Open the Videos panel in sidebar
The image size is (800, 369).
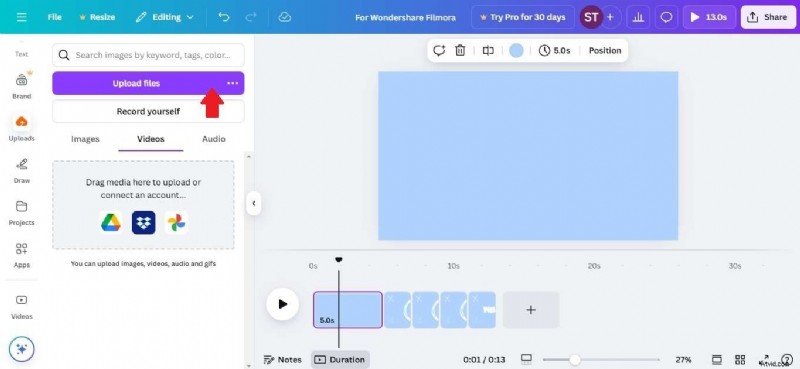pos(21,307)
